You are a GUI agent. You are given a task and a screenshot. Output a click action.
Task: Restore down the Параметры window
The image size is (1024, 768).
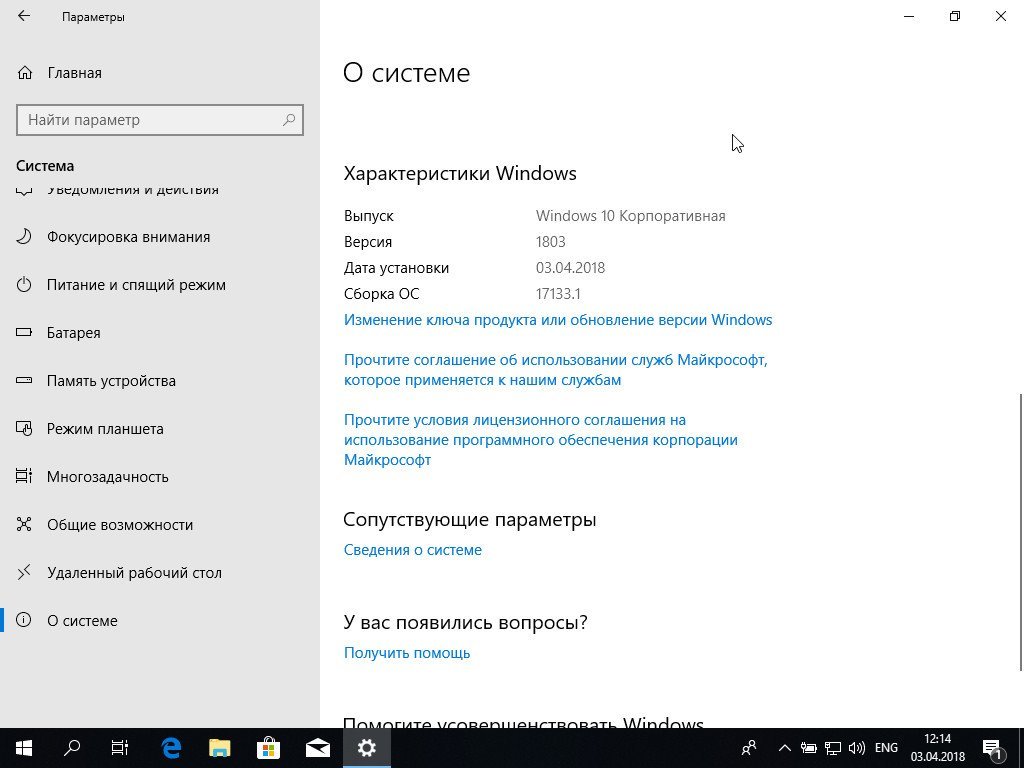click(x=955, y=16)
